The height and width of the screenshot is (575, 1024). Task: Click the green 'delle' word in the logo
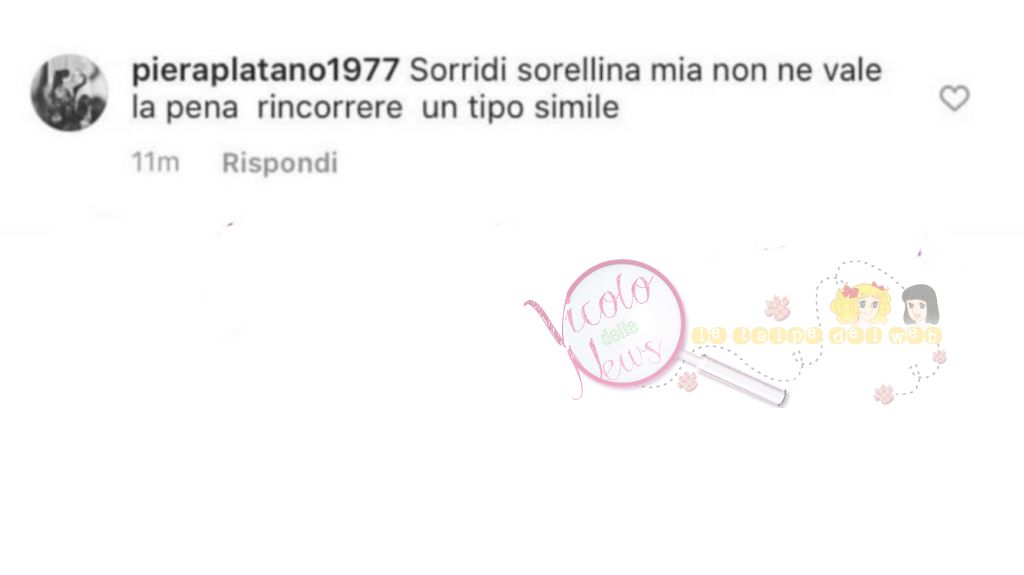pyautogui.click(x=618, y=334)
